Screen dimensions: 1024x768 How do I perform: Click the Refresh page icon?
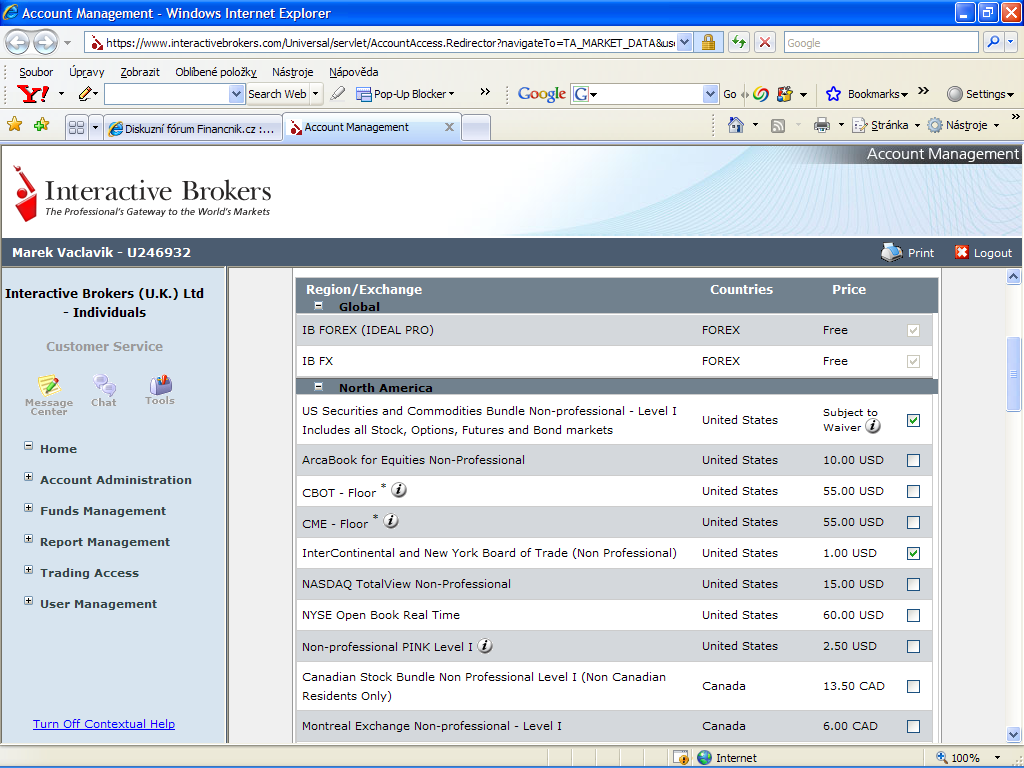pyautogui.click(x=739, y=42)
